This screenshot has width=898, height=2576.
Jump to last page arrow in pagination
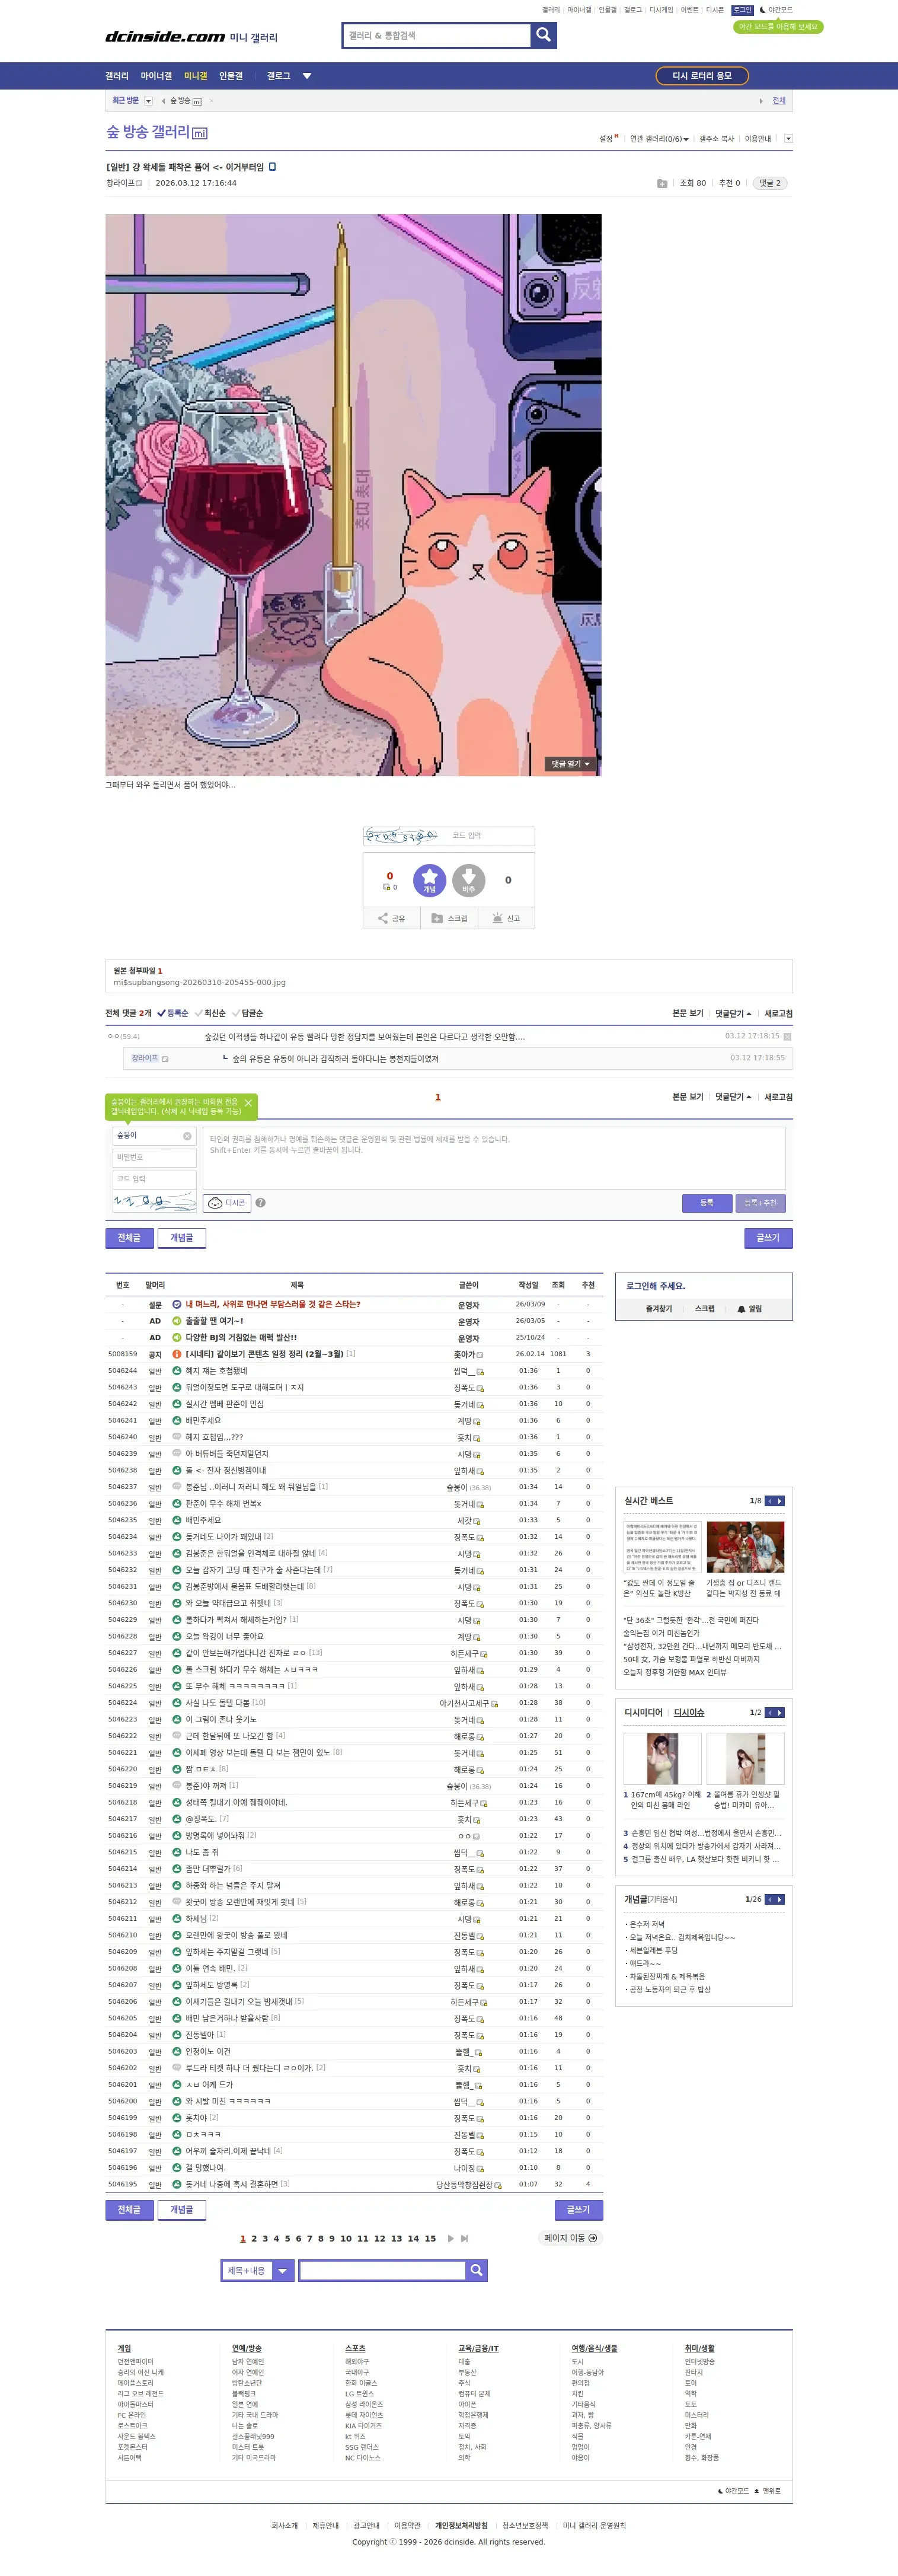point(464,2238)
